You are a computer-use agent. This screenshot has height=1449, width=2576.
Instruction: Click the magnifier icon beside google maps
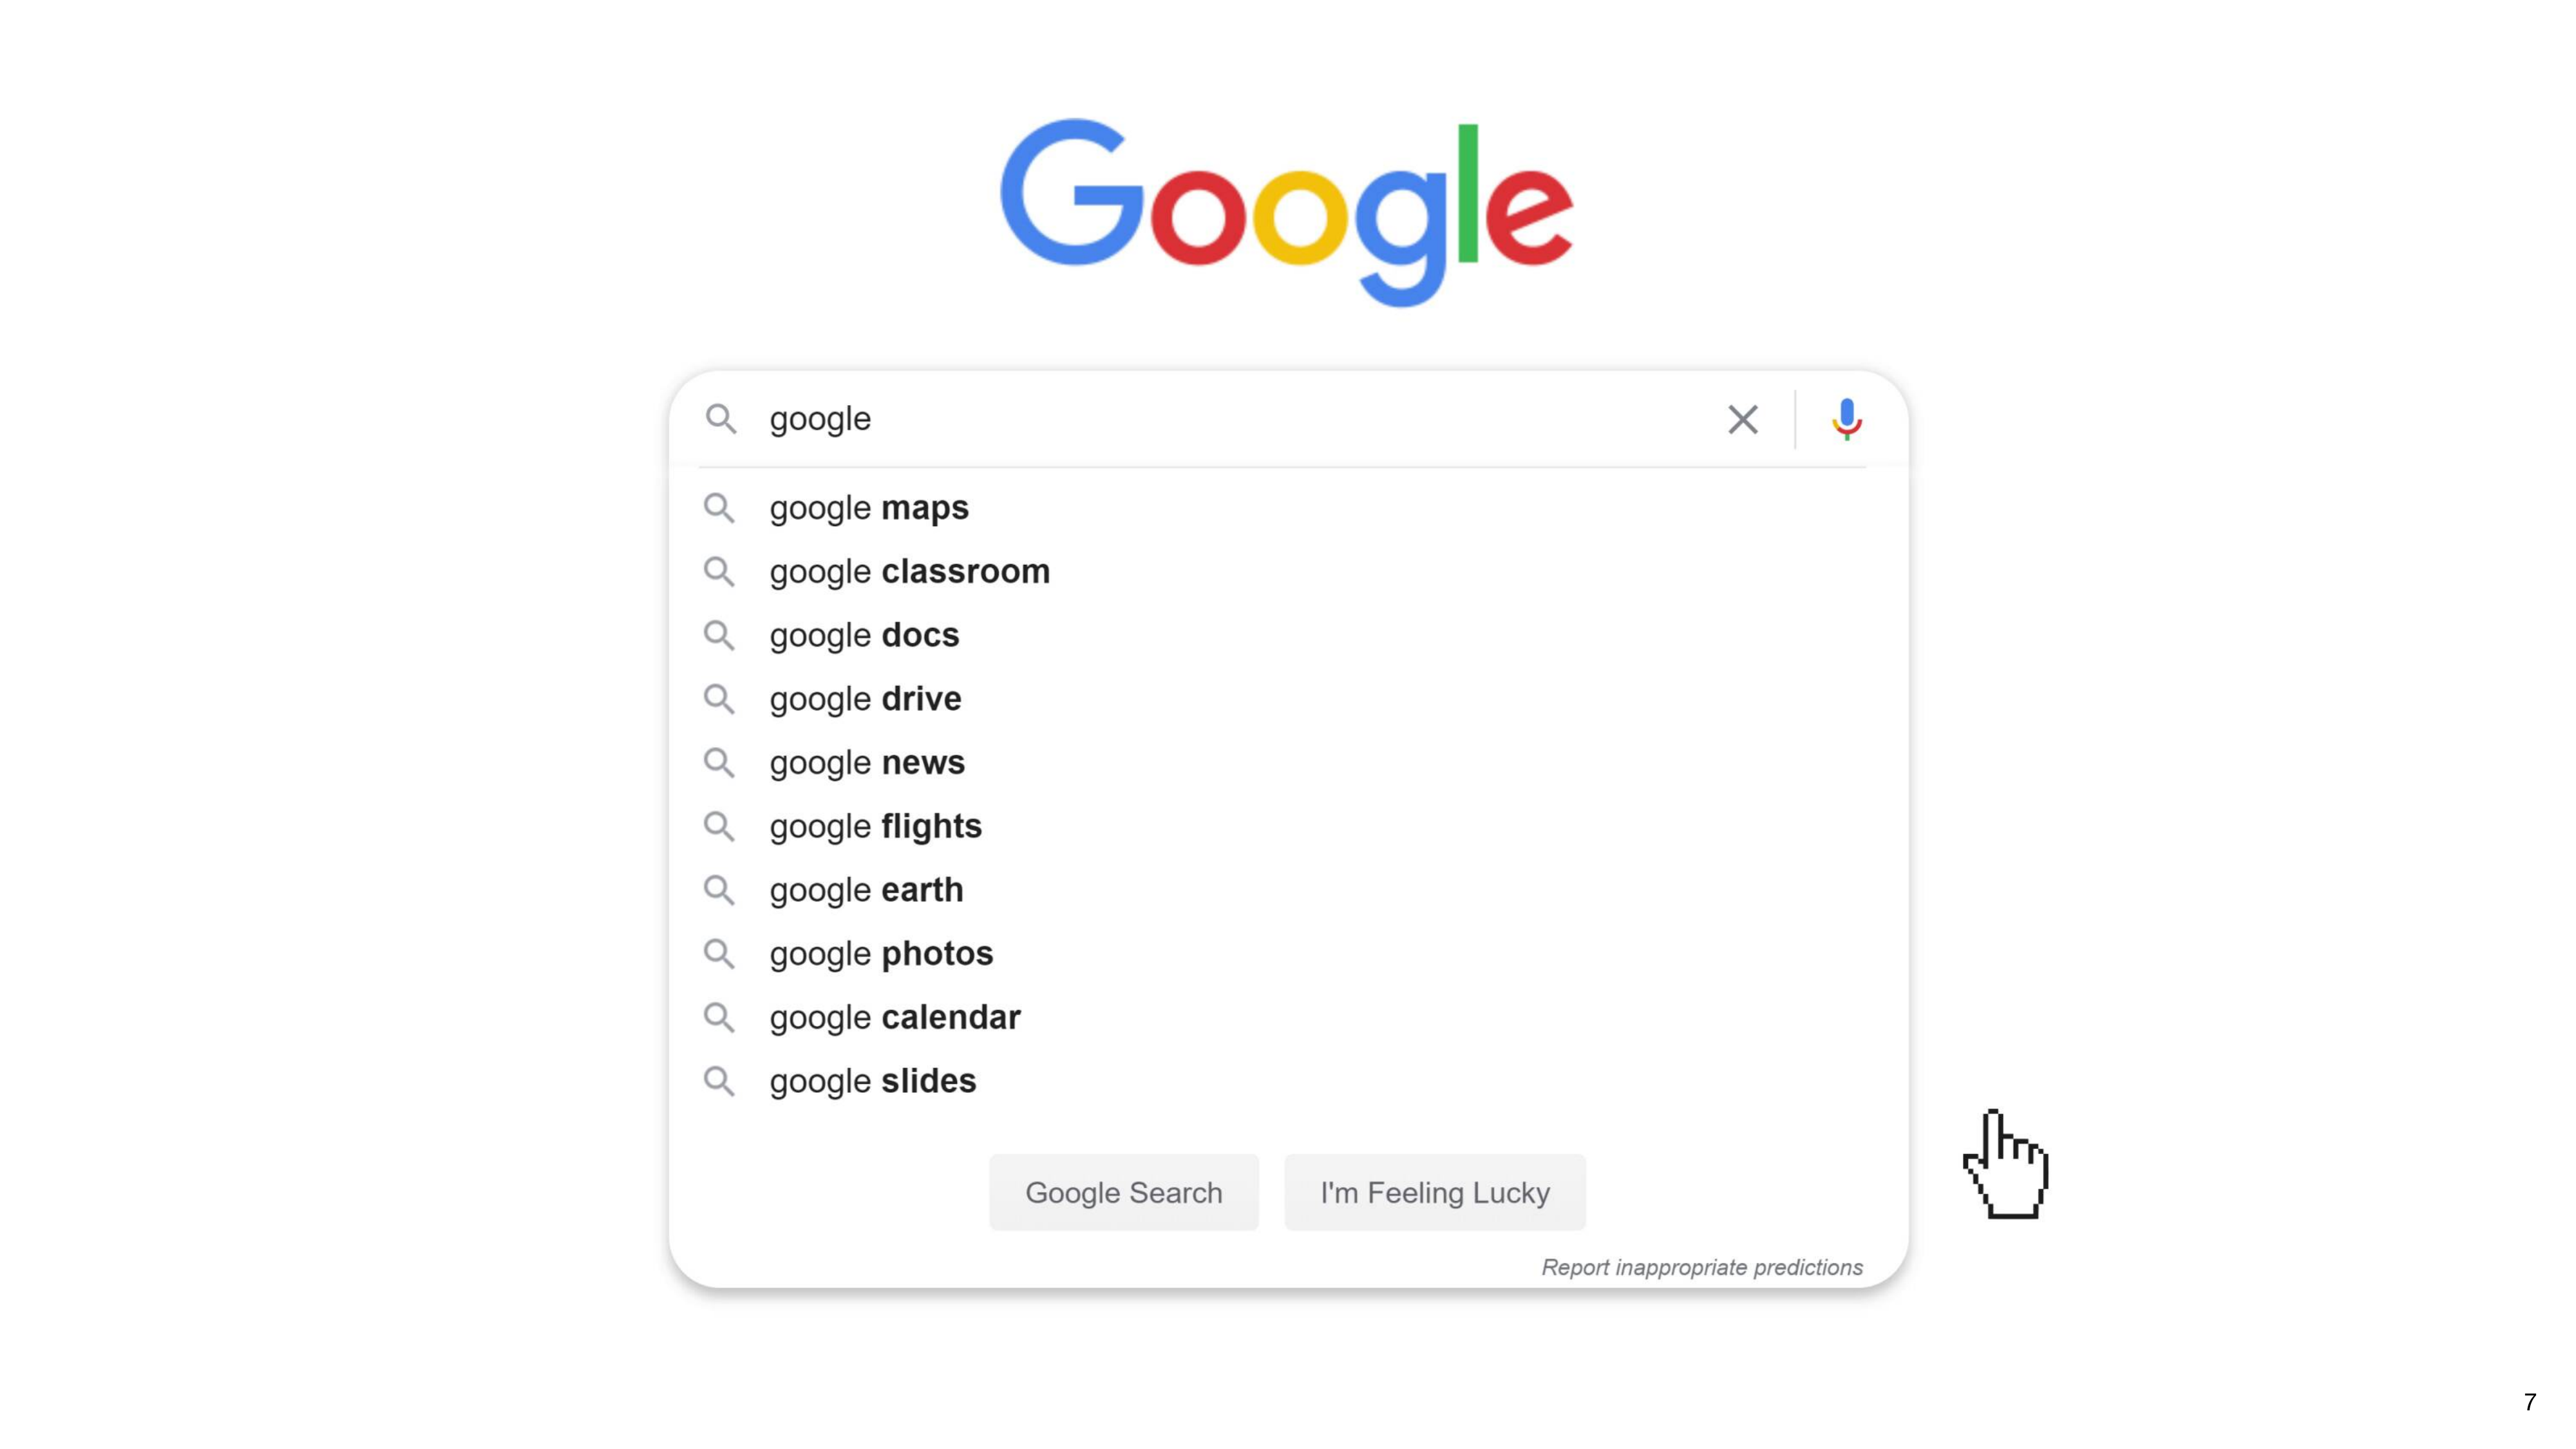click(x=718, y=508)
